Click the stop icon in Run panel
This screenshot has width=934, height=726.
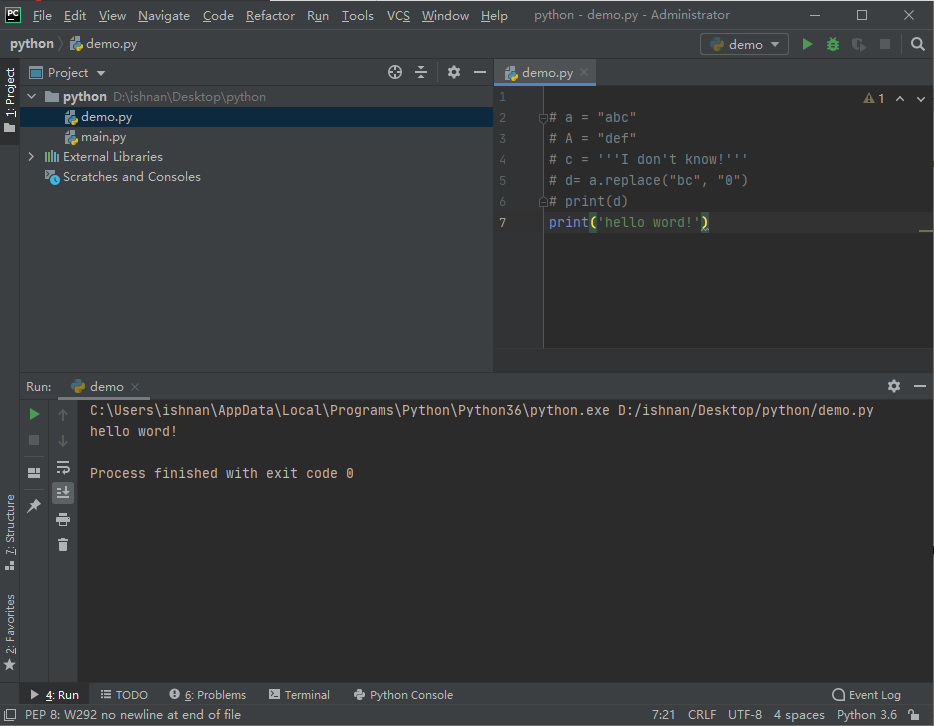click(34, 440)
